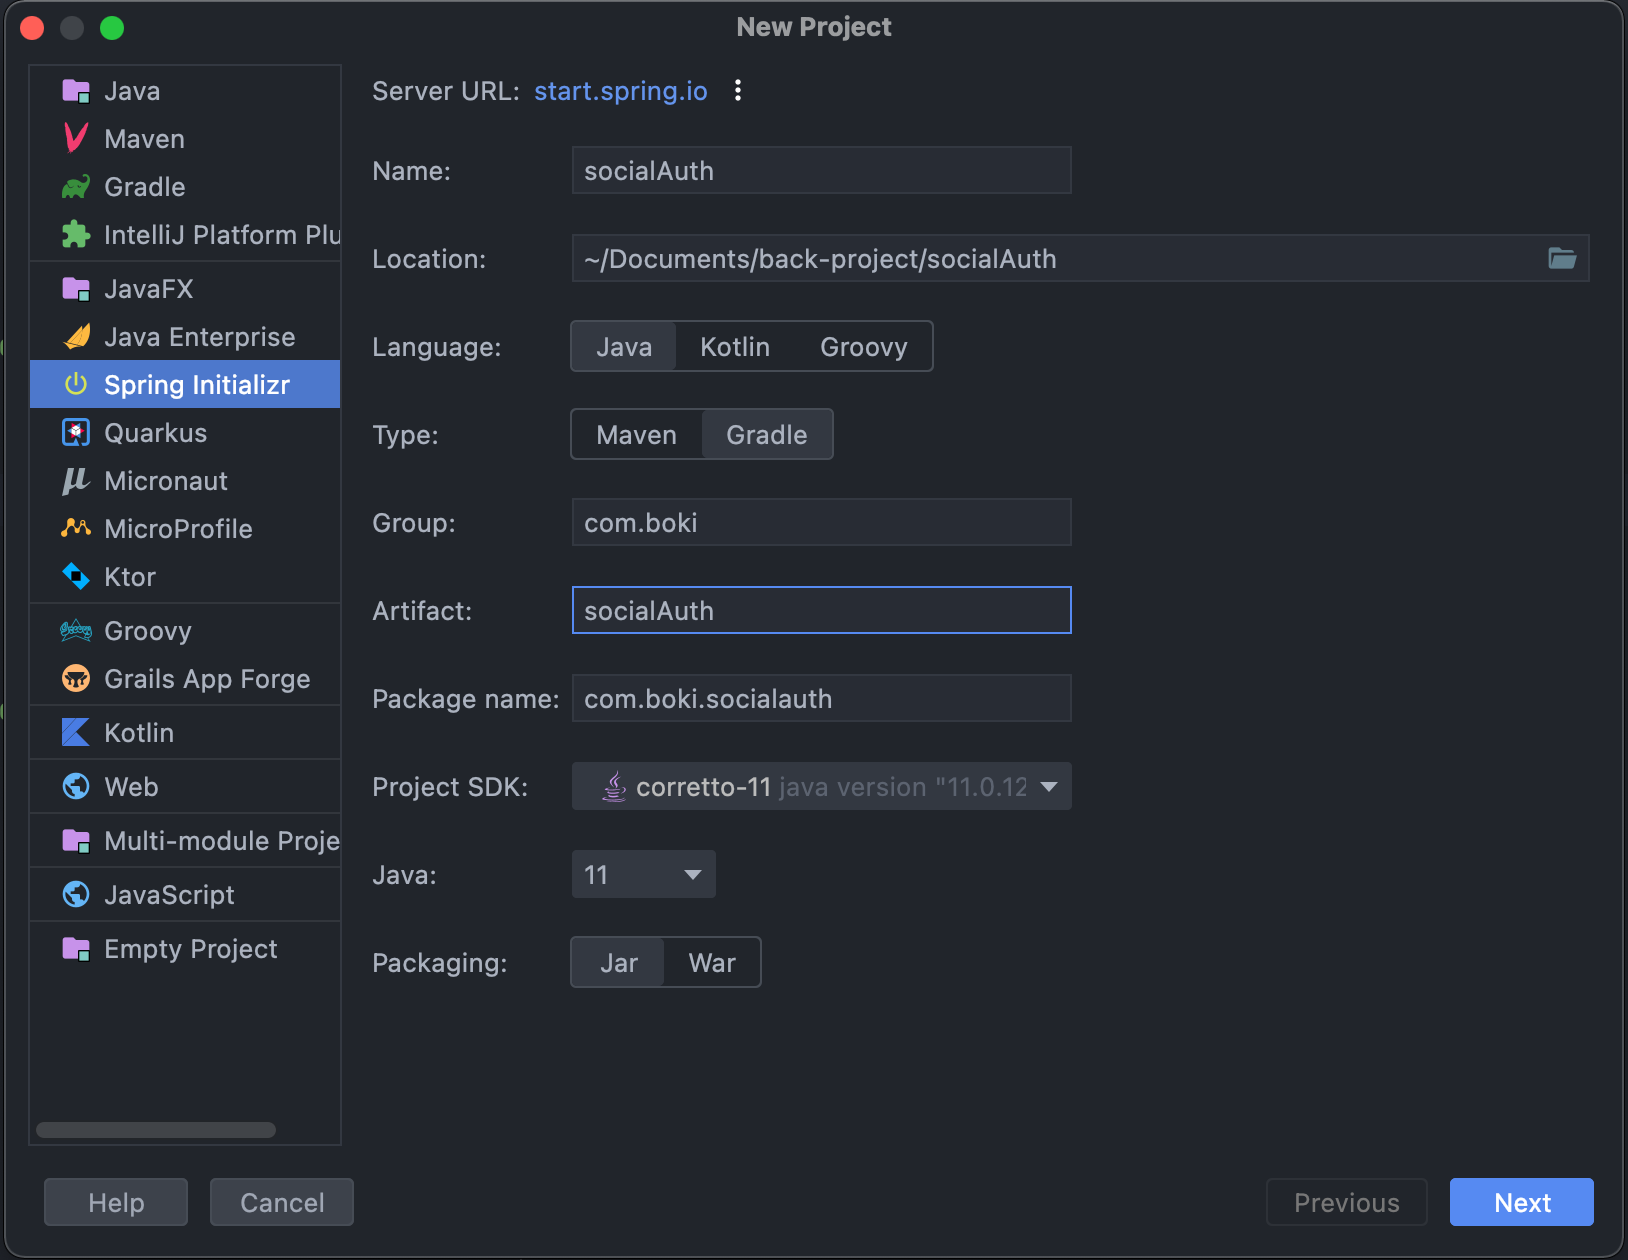Select Grails App Forge in sidebar

(185, 679)
